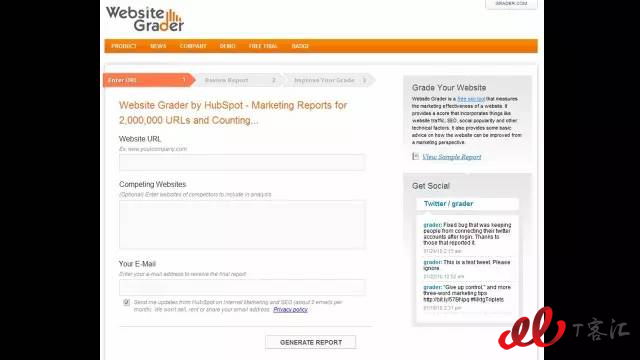
Task: Click the red watermark logo in corner
Action: click(531, 328)
